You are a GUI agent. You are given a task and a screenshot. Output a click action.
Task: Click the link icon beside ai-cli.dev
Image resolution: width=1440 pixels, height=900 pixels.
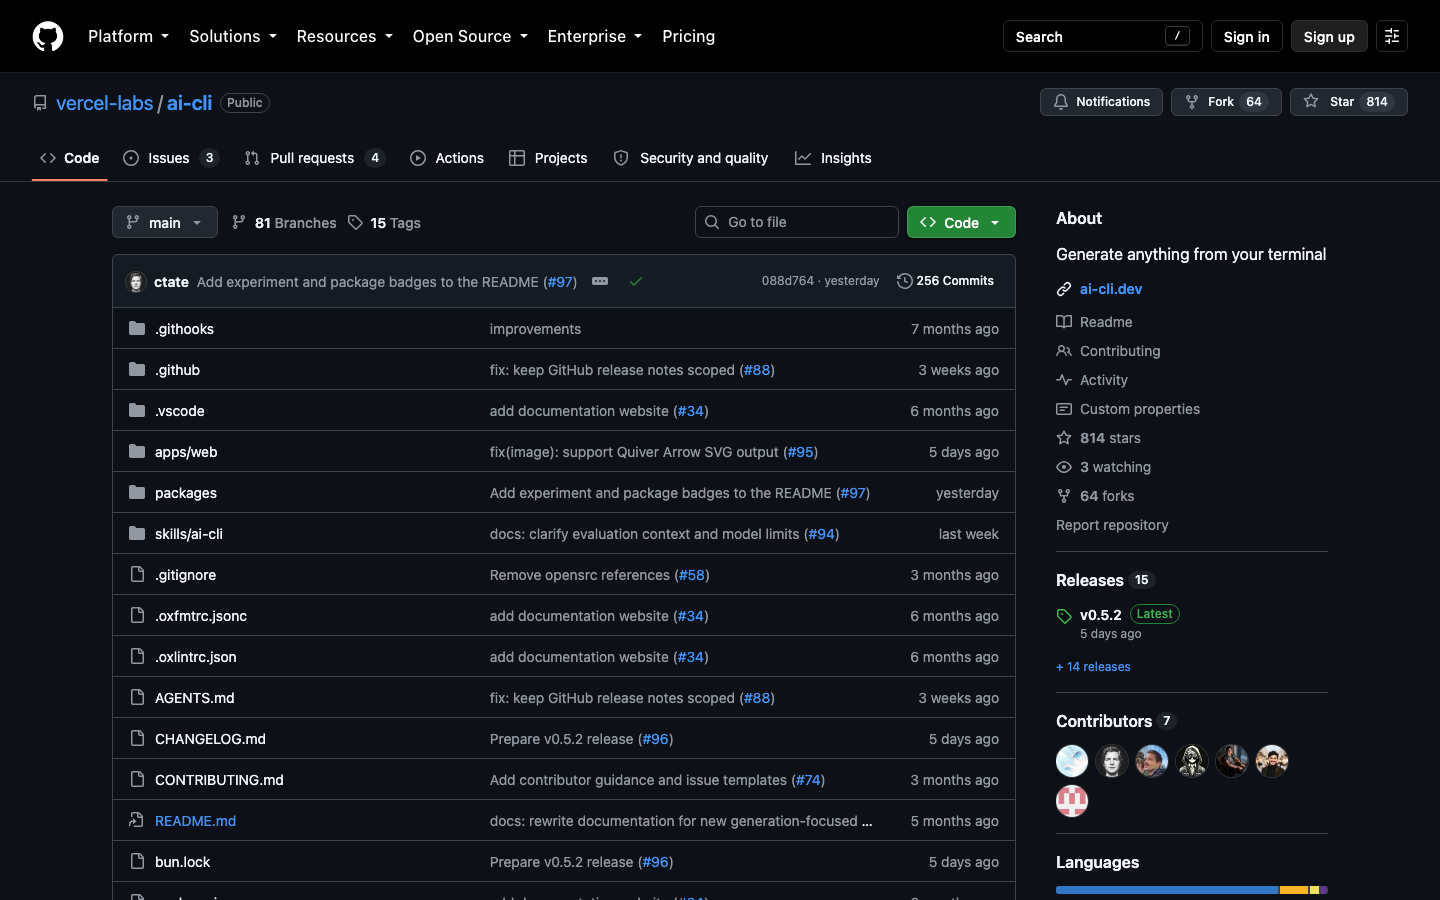click(1064, 289)
